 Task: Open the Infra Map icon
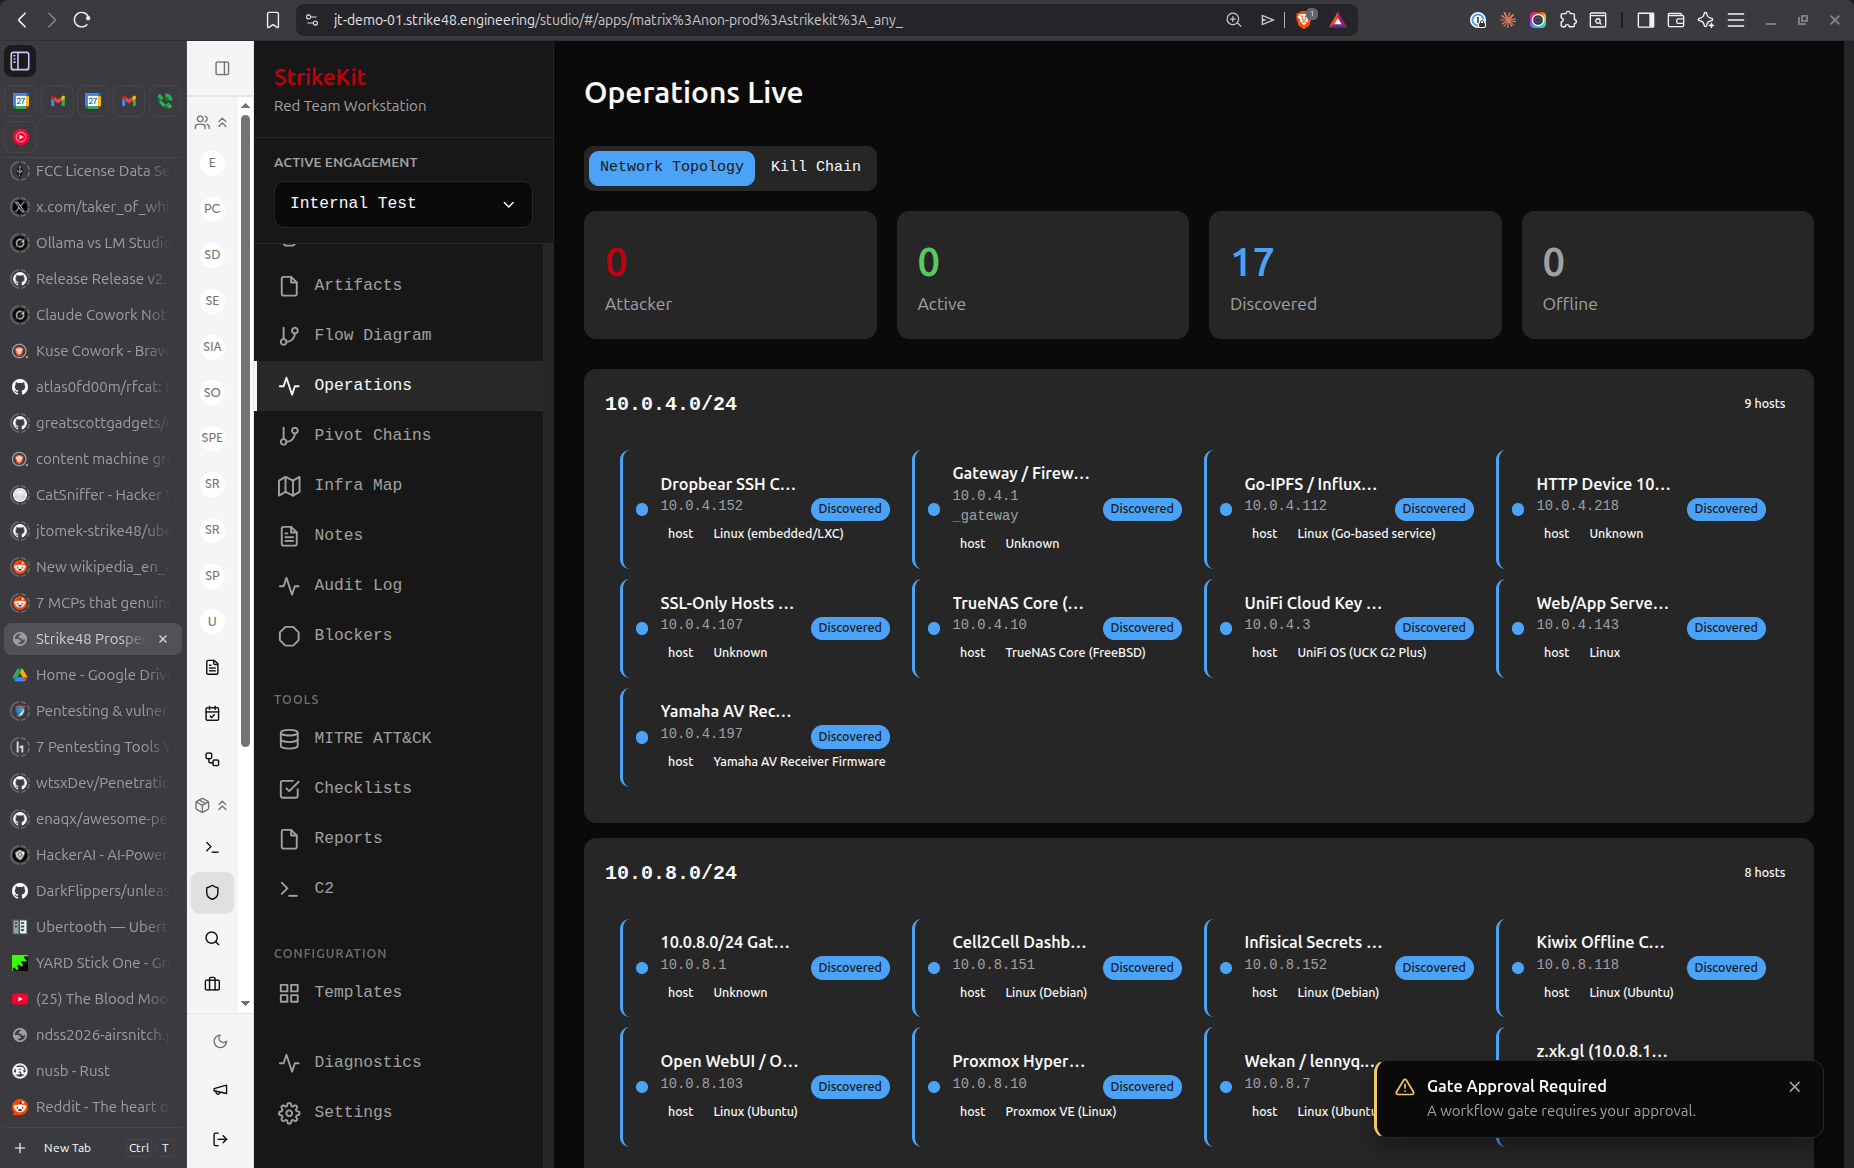[x=289, y=486]
